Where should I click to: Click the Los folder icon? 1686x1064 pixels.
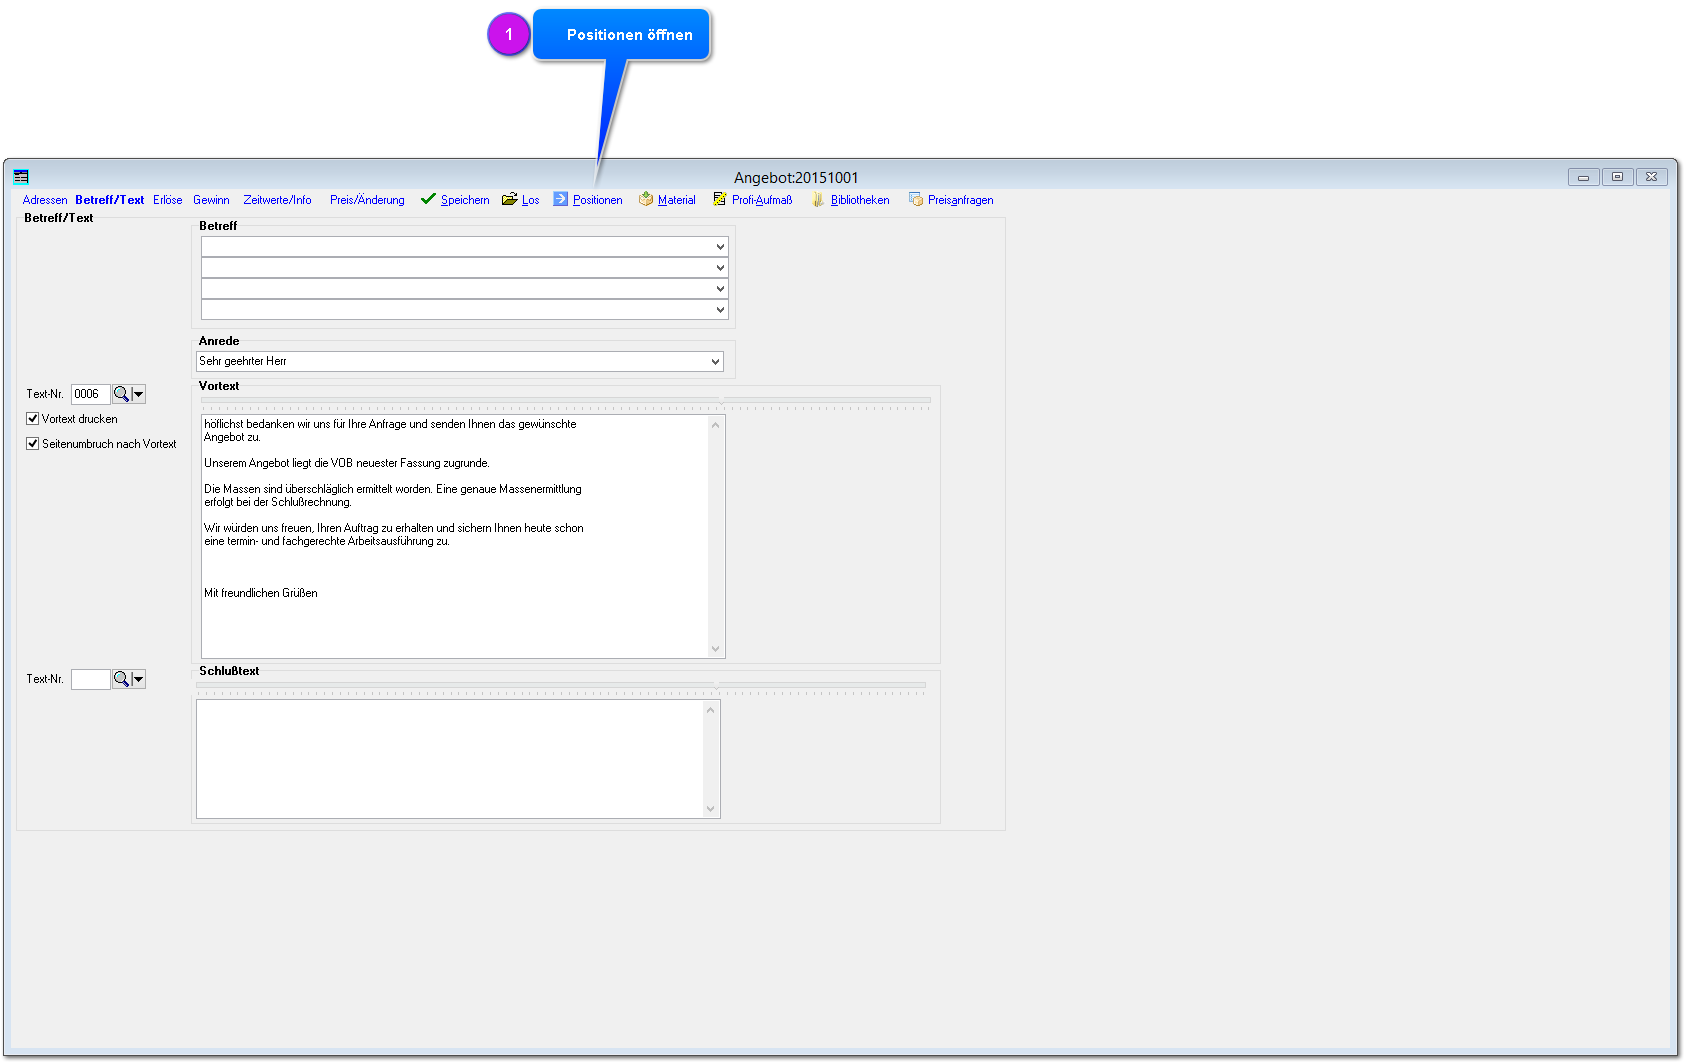pos(510,199)
